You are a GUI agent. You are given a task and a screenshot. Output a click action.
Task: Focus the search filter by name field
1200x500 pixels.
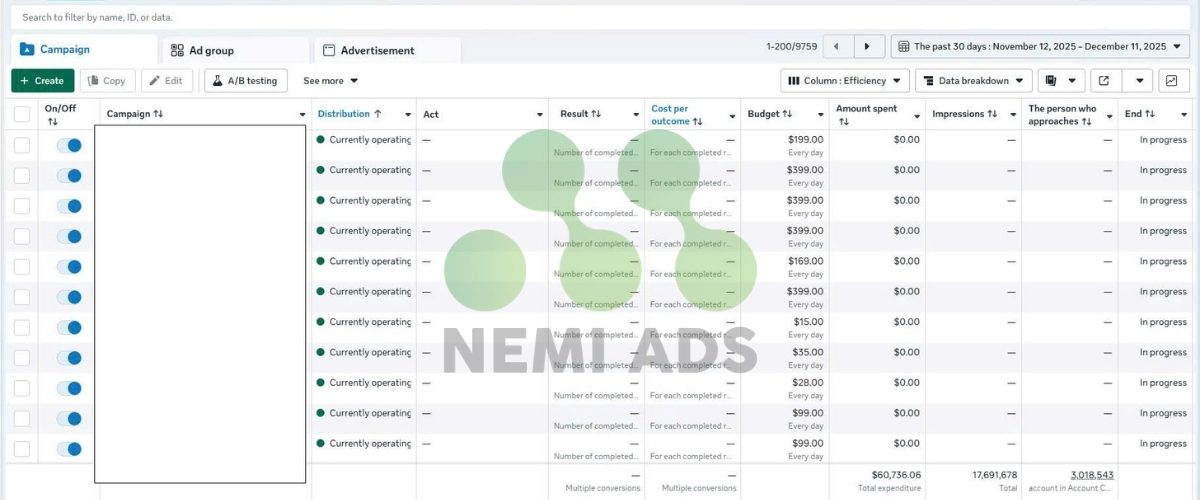[600, 17]
